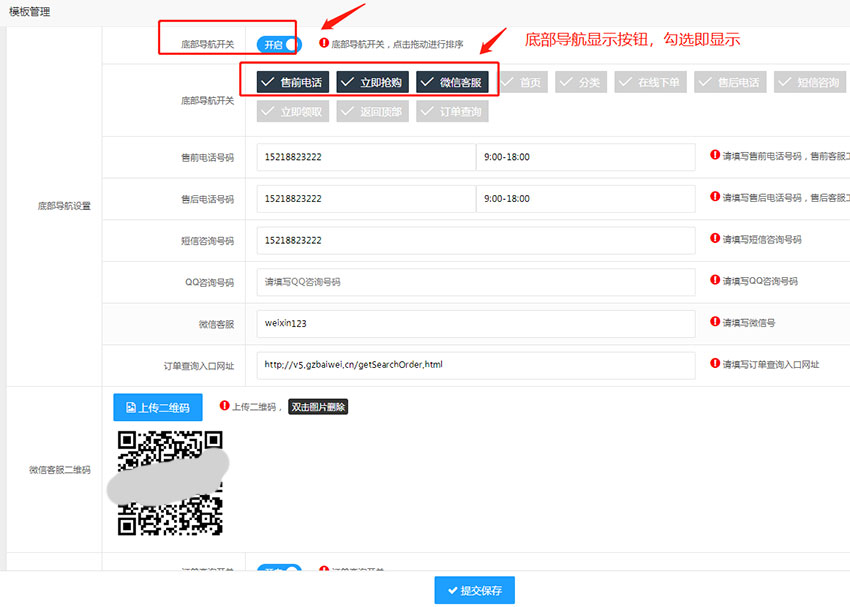Image resolution: width=850 pixels, height=607 pixels.
Task: Click the 订单查询入口网址 URL field
Action: 476,366
